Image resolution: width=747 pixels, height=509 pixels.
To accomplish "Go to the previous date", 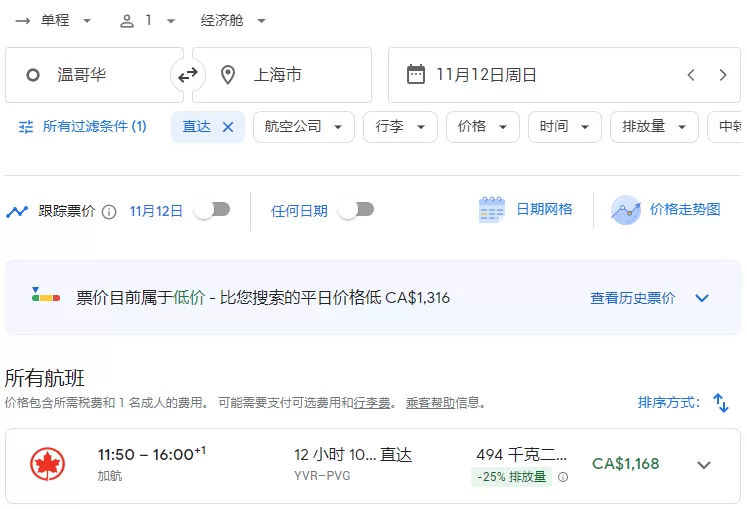I will pos(691,75).
